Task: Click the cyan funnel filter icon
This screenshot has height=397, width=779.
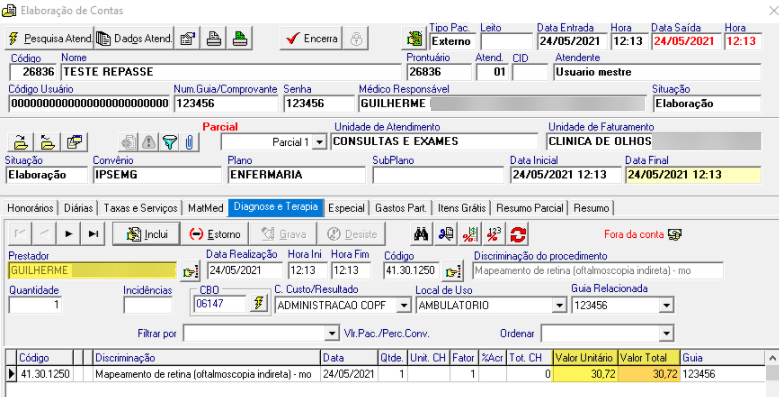Action: click(x=169, y=143)
